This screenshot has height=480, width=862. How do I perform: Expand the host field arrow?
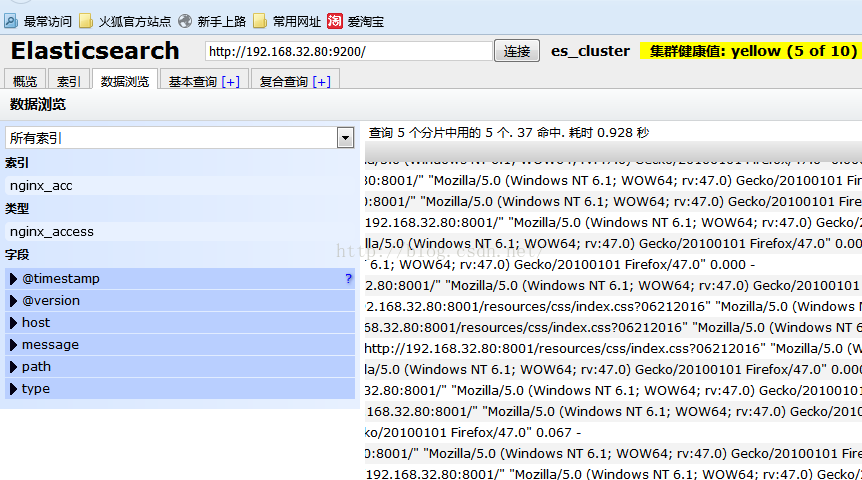pos(14,323)
